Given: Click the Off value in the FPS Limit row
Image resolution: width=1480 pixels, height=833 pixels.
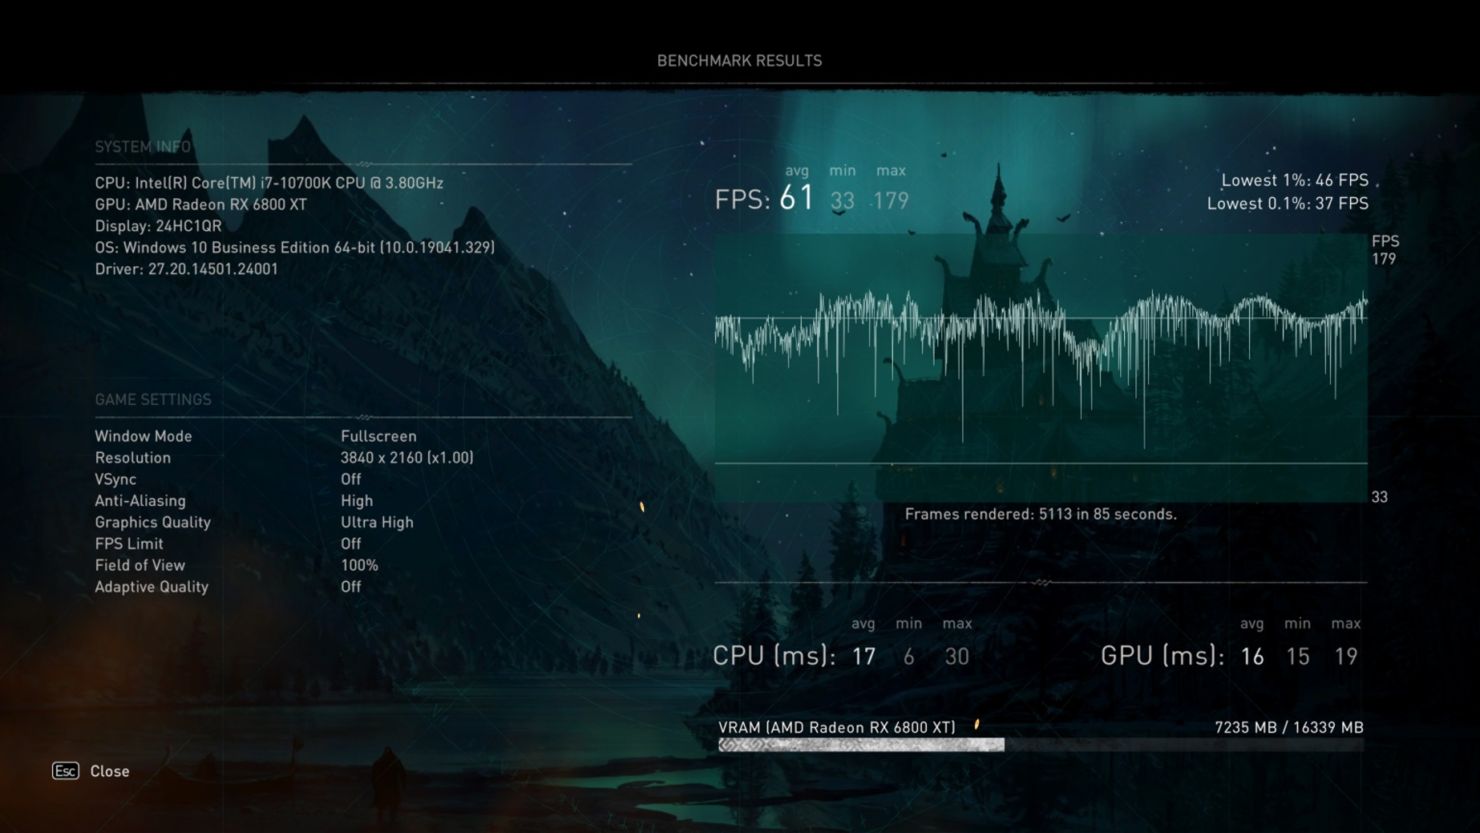Looking at the screenshot, I should pyautogui.click(x=351, y=544).
